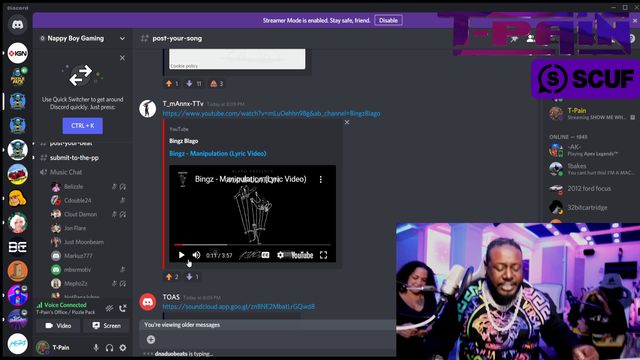Open -AK- in member list

coord(591,150)
